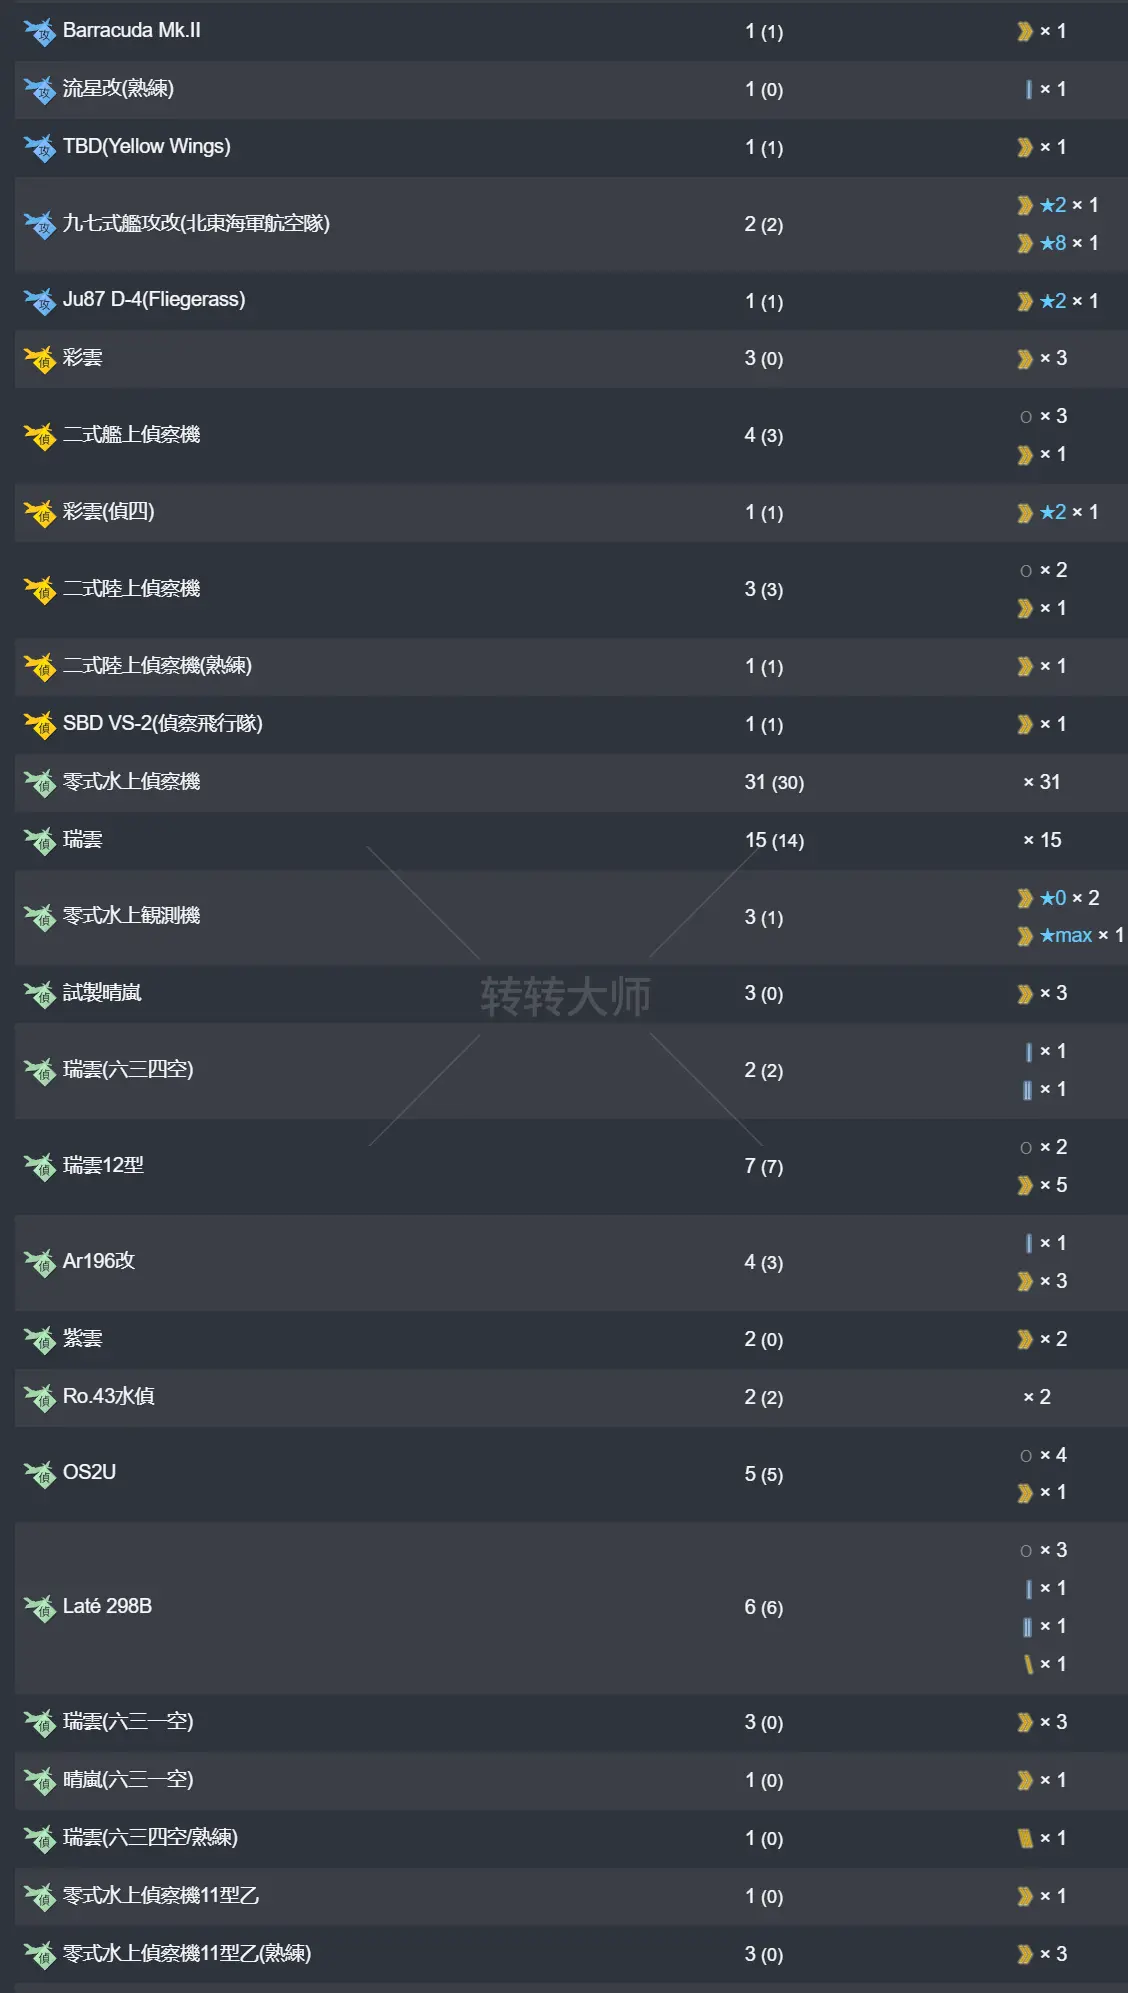Click the seaplane icon next to 紫雲
The height and width of the screenshot is (1993, 1128).
(40, 1339)
